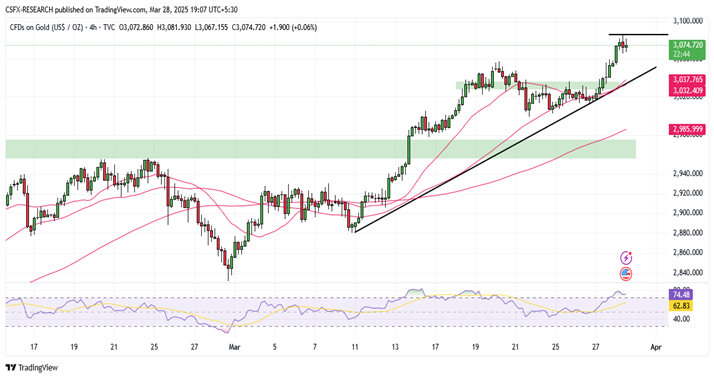714x379 pixels.
Task: Select the short black horizontal resistance line
Action: click(x=638, y=34)
